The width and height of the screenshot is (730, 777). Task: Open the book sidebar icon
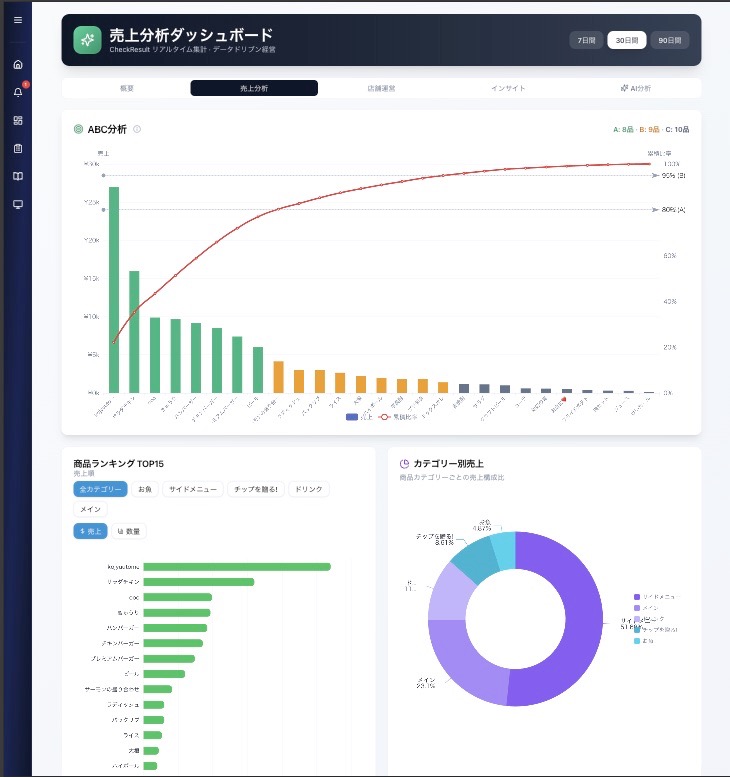pyautogui.click(x=18, y=176)
